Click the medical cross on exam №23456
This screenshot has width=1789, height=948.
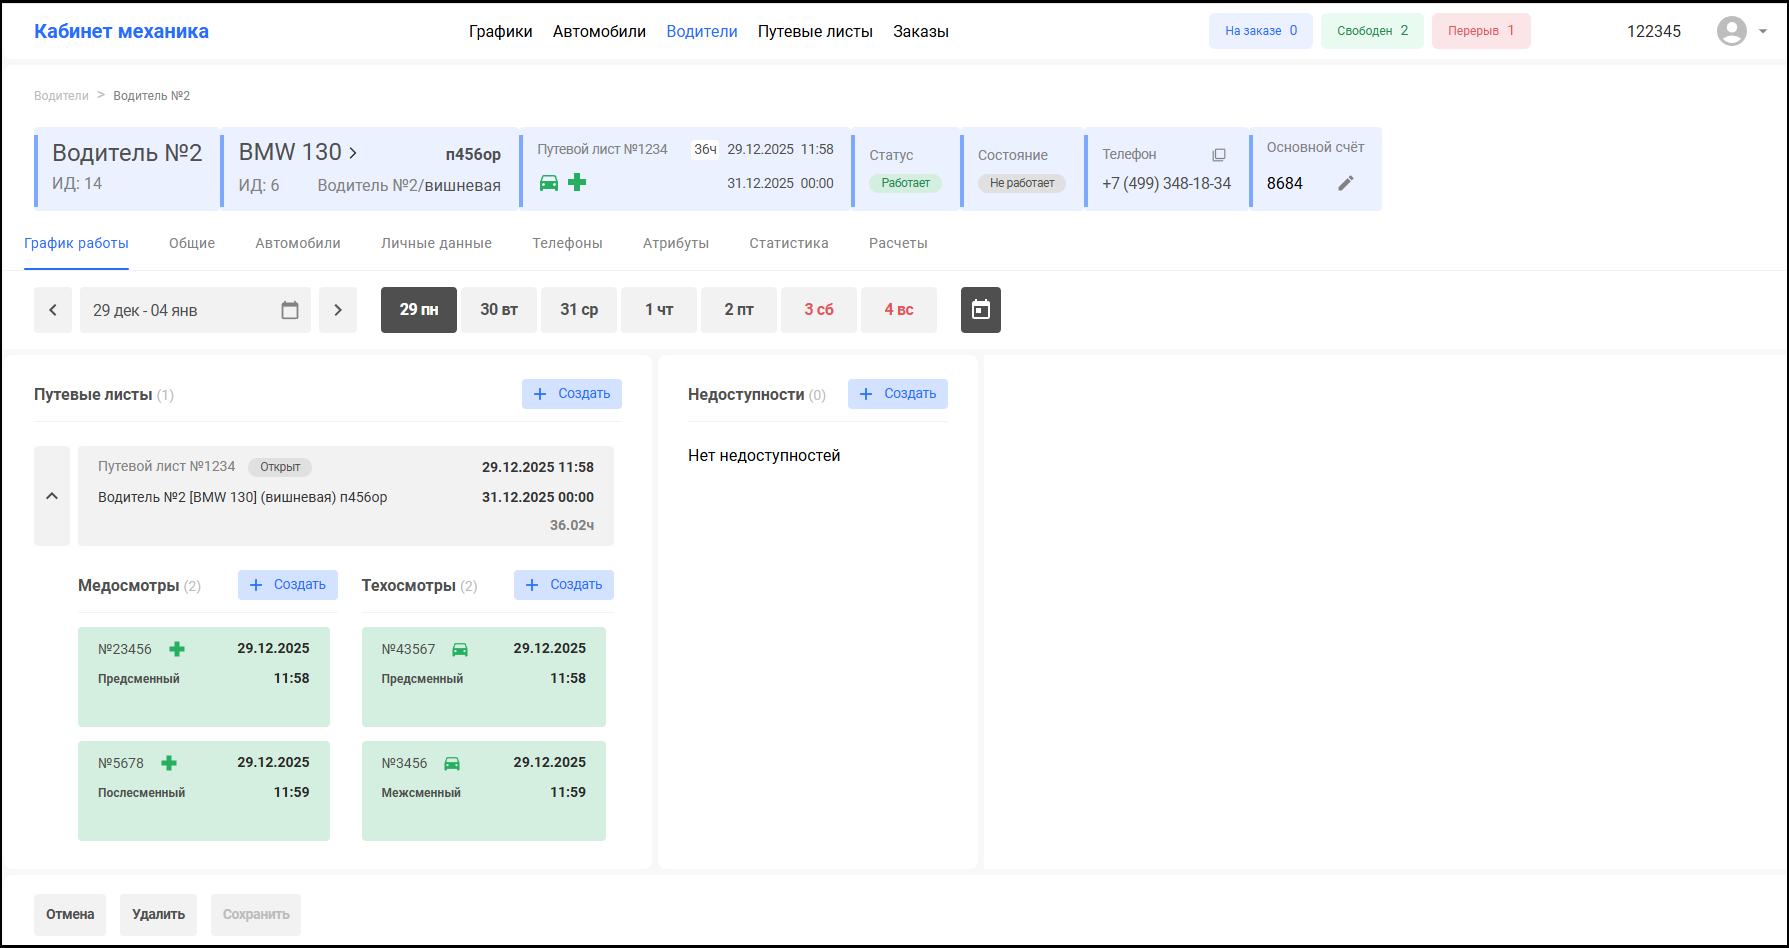coord(177,649)
